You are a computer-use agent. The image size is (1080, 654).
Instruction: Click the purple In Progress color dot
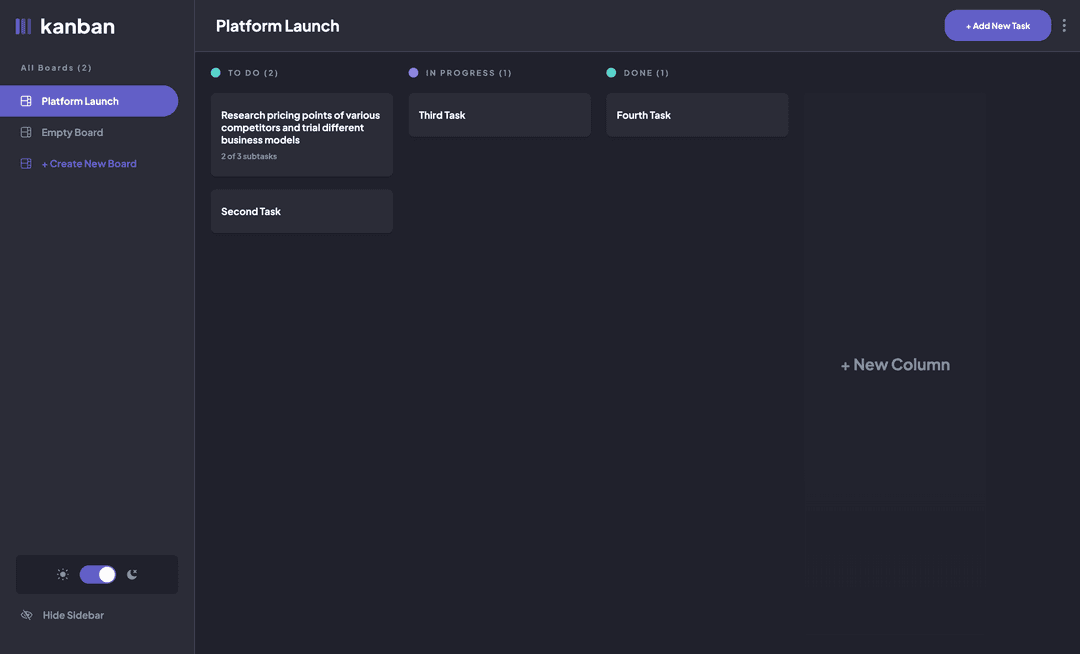click(414, 73)
